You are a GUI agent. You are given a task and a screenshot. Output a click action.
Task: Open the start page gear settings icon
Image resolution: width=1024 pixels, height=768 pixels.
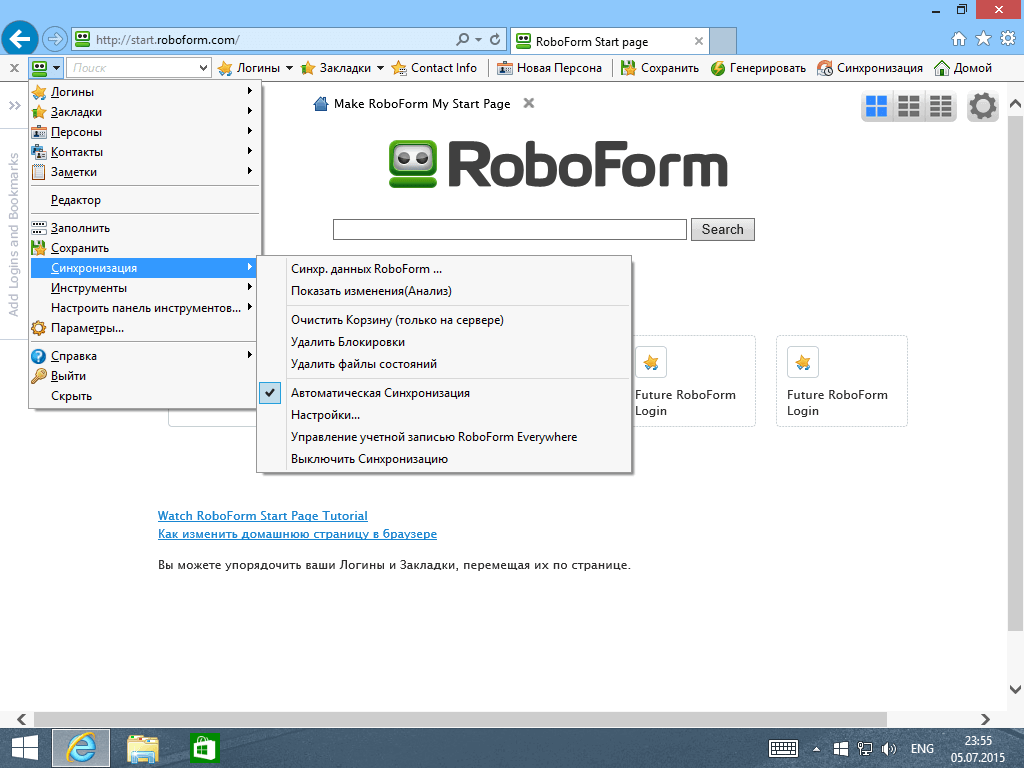coord(982,105)
